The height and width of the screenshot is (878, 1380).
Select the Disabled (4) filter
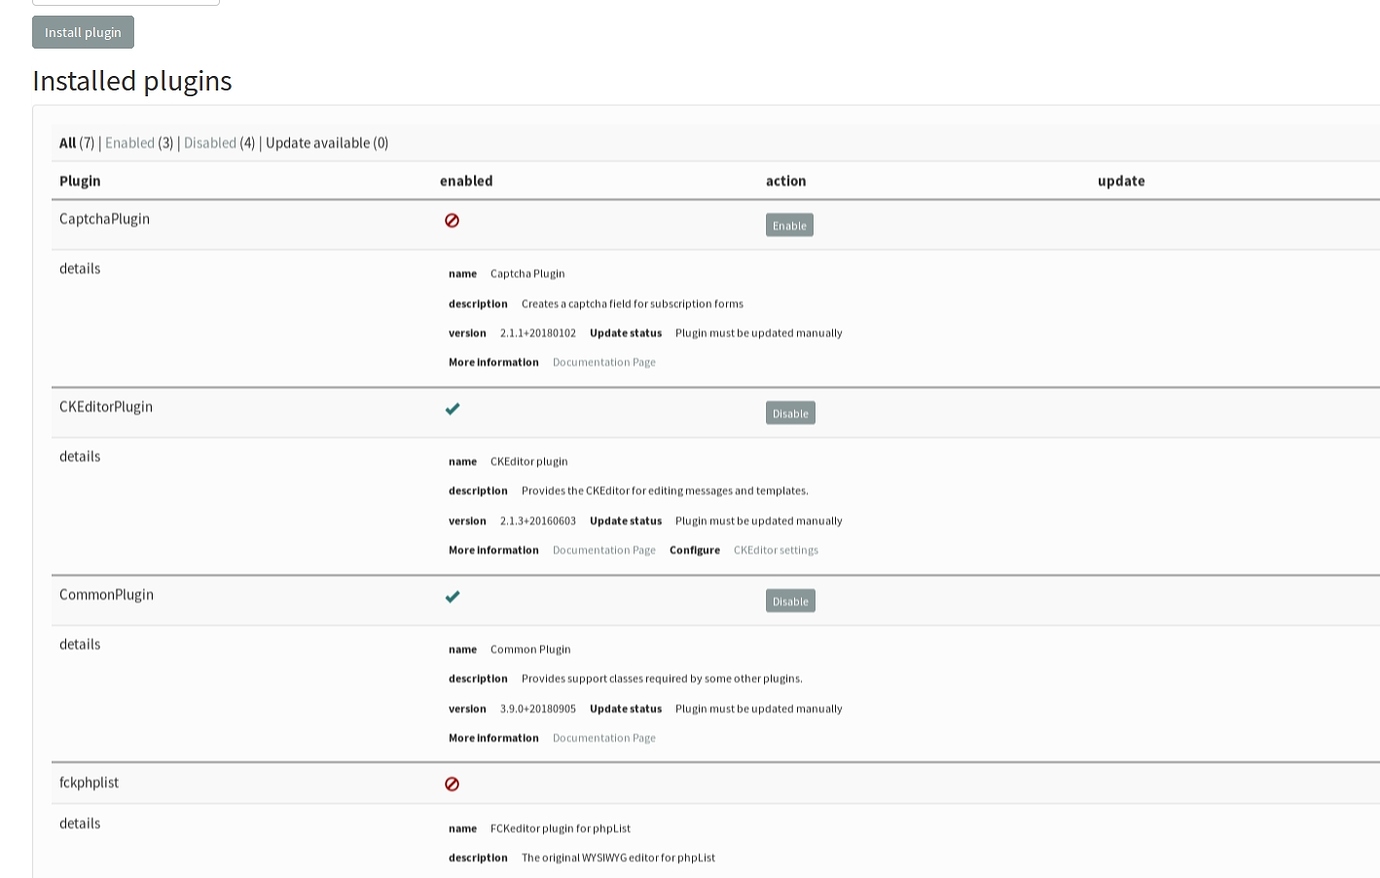(x=210, y=142)
